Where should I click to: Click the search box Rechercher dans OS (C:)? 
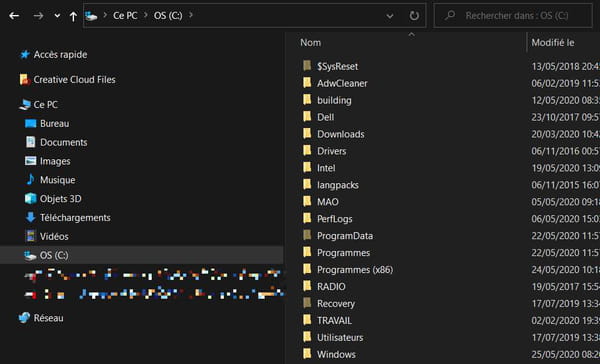513,16
